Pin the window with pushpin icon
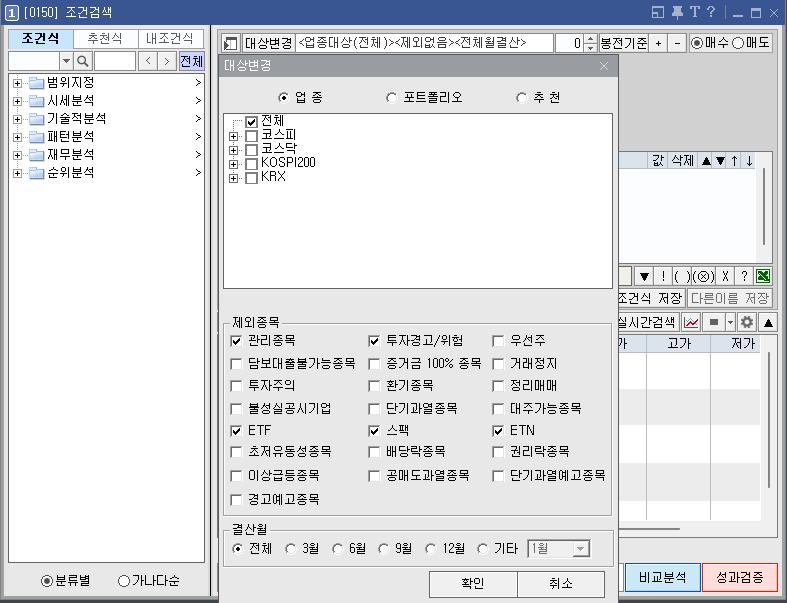Image resolution: width=787 pixels, height=603 pixels. 677,12
